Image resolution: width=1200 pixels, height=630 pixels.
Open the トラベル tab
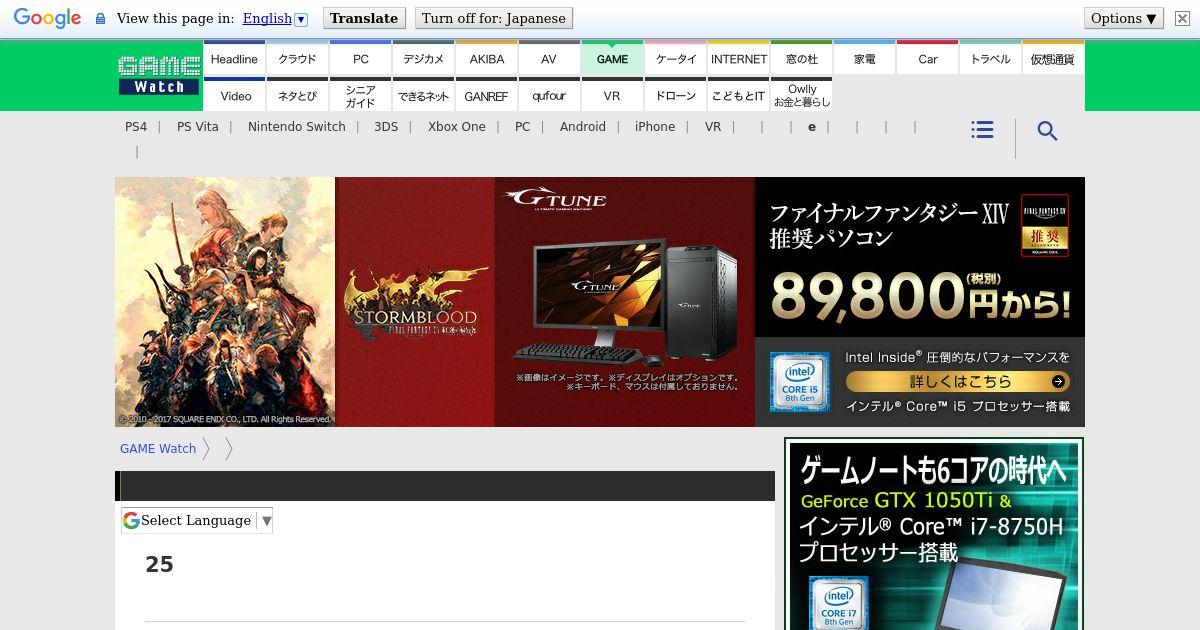[990, 59]
